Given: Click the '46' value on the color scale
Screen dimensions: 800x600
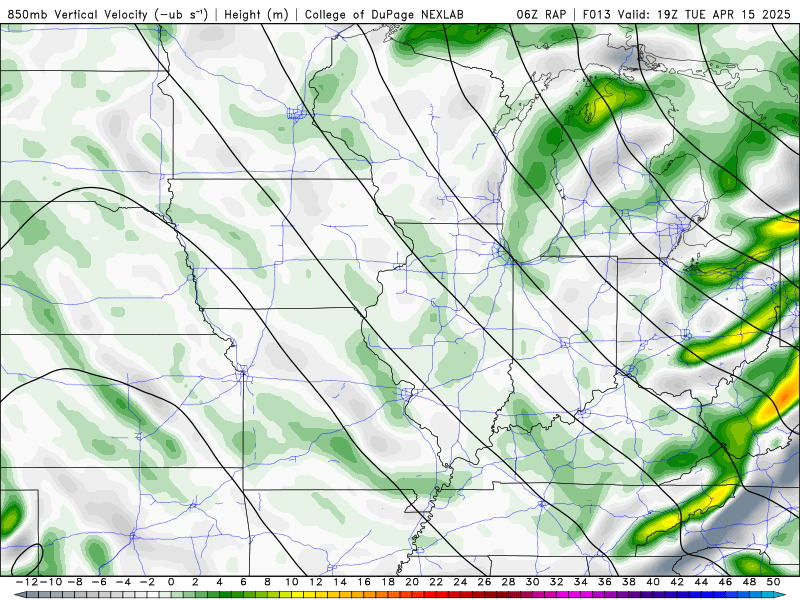Looking at the screenshot, I should 725,582.
